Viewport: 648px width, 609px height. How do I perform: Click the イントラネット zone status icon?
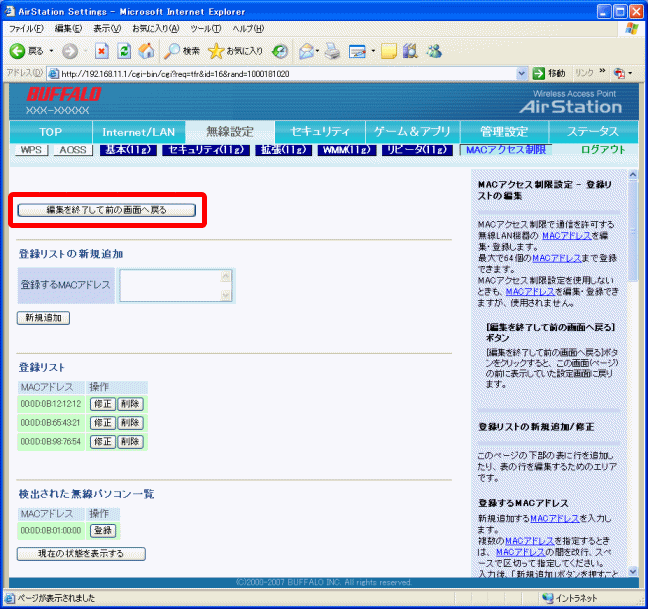click(x=548, y=598)
